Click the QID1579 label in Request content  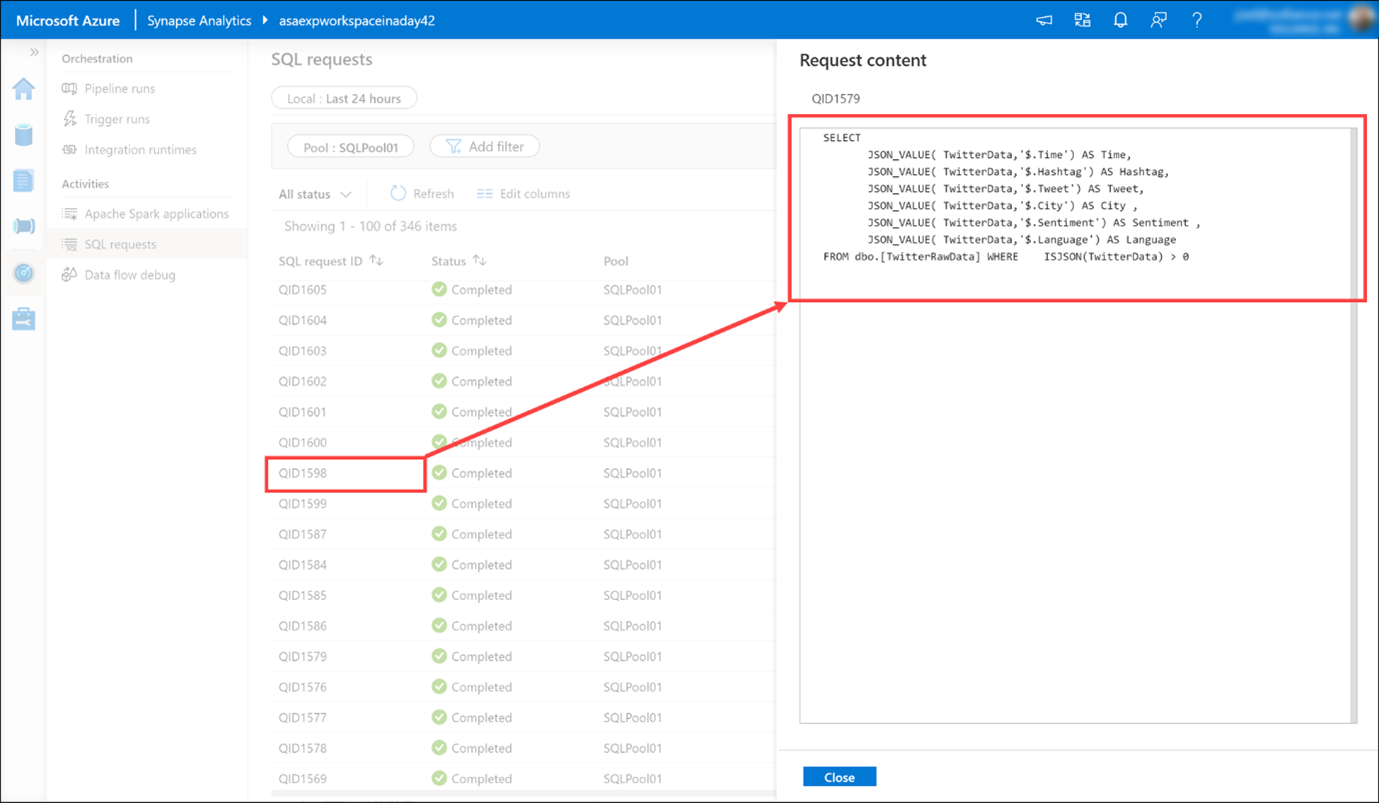click(x=836, y=99)
